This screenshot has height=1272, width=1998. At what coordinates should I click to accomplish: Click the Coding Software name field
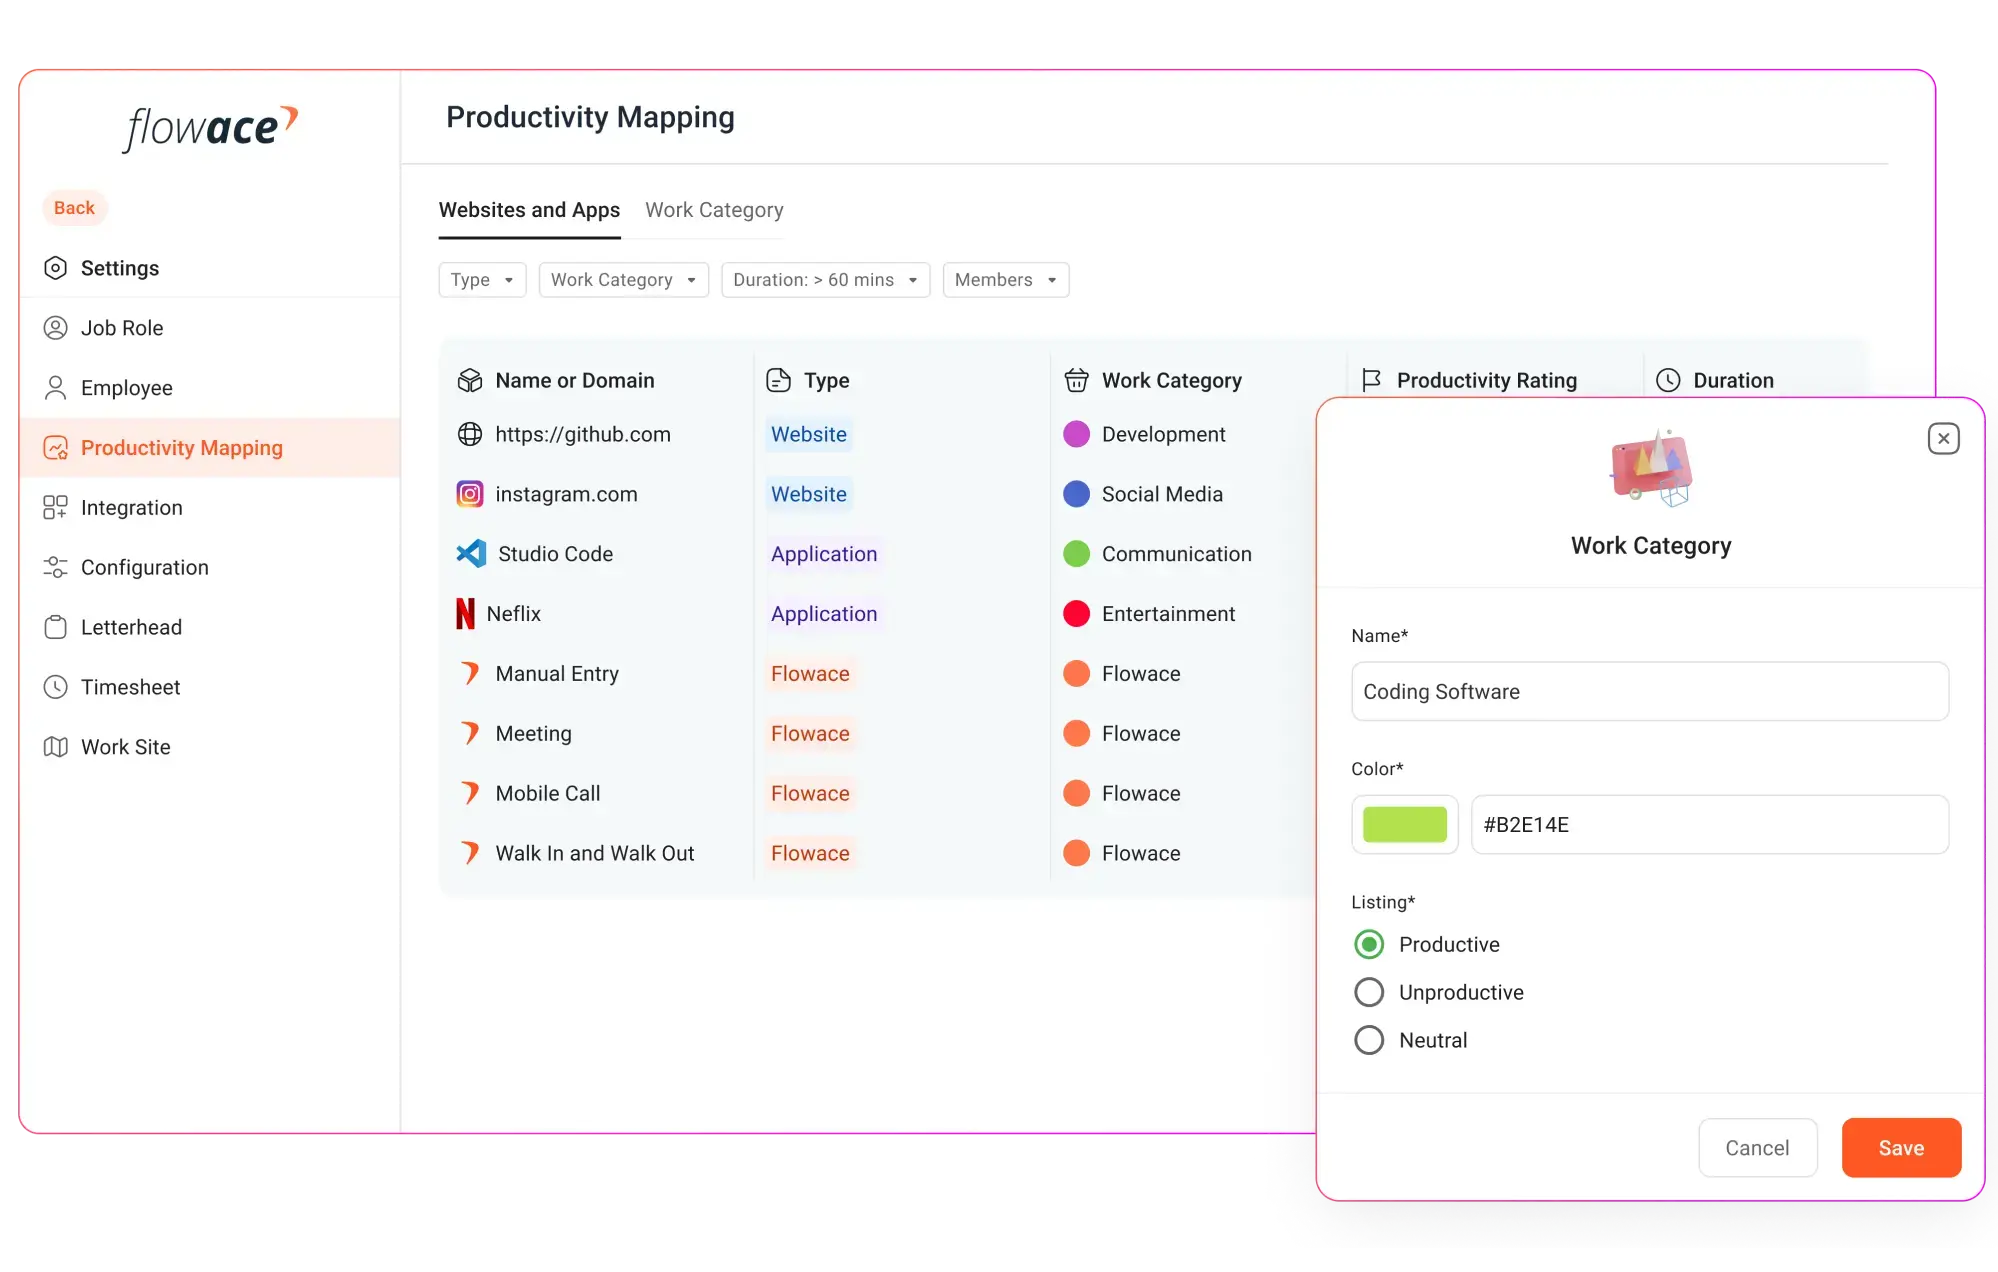point(1649,691)
